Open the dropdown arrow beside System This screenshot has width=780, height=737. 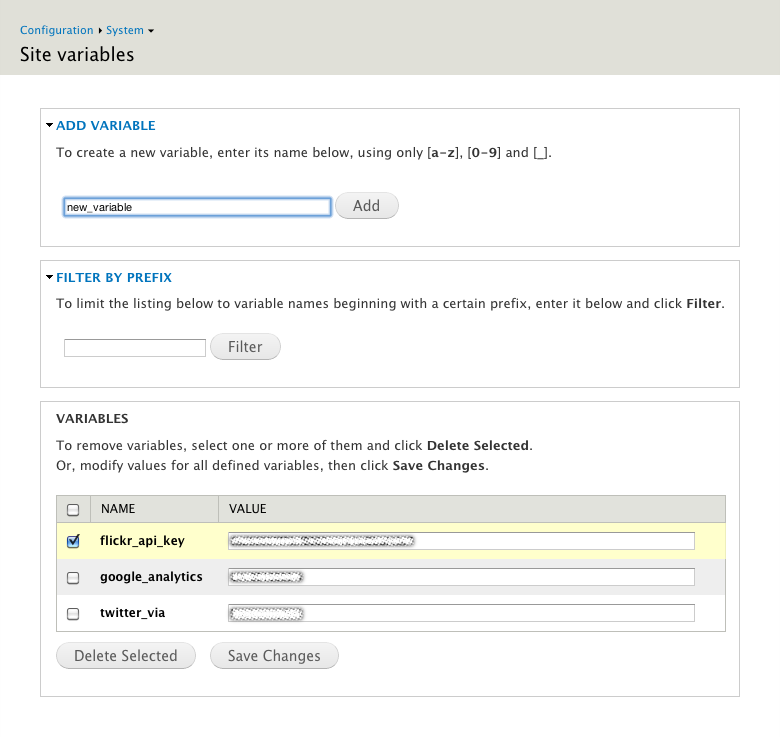pos(151,32)
